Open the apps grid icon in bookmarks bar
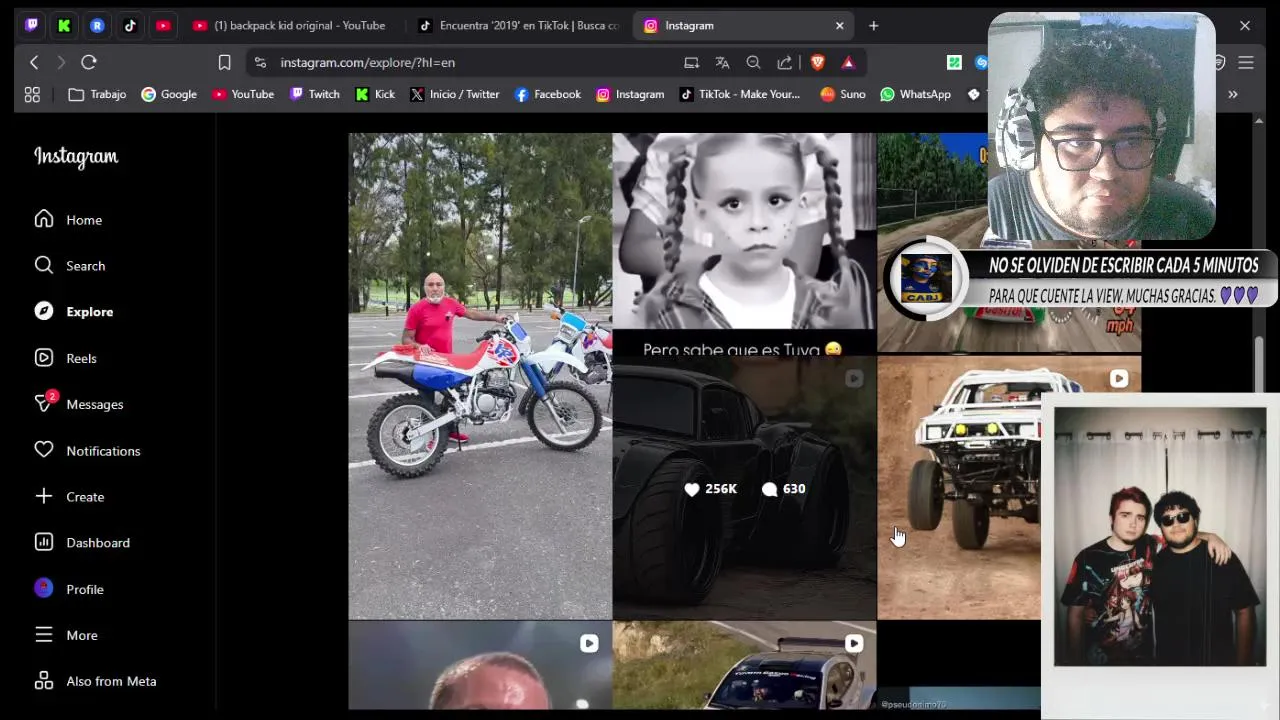Screen dimensions: 1280x720 32,94
